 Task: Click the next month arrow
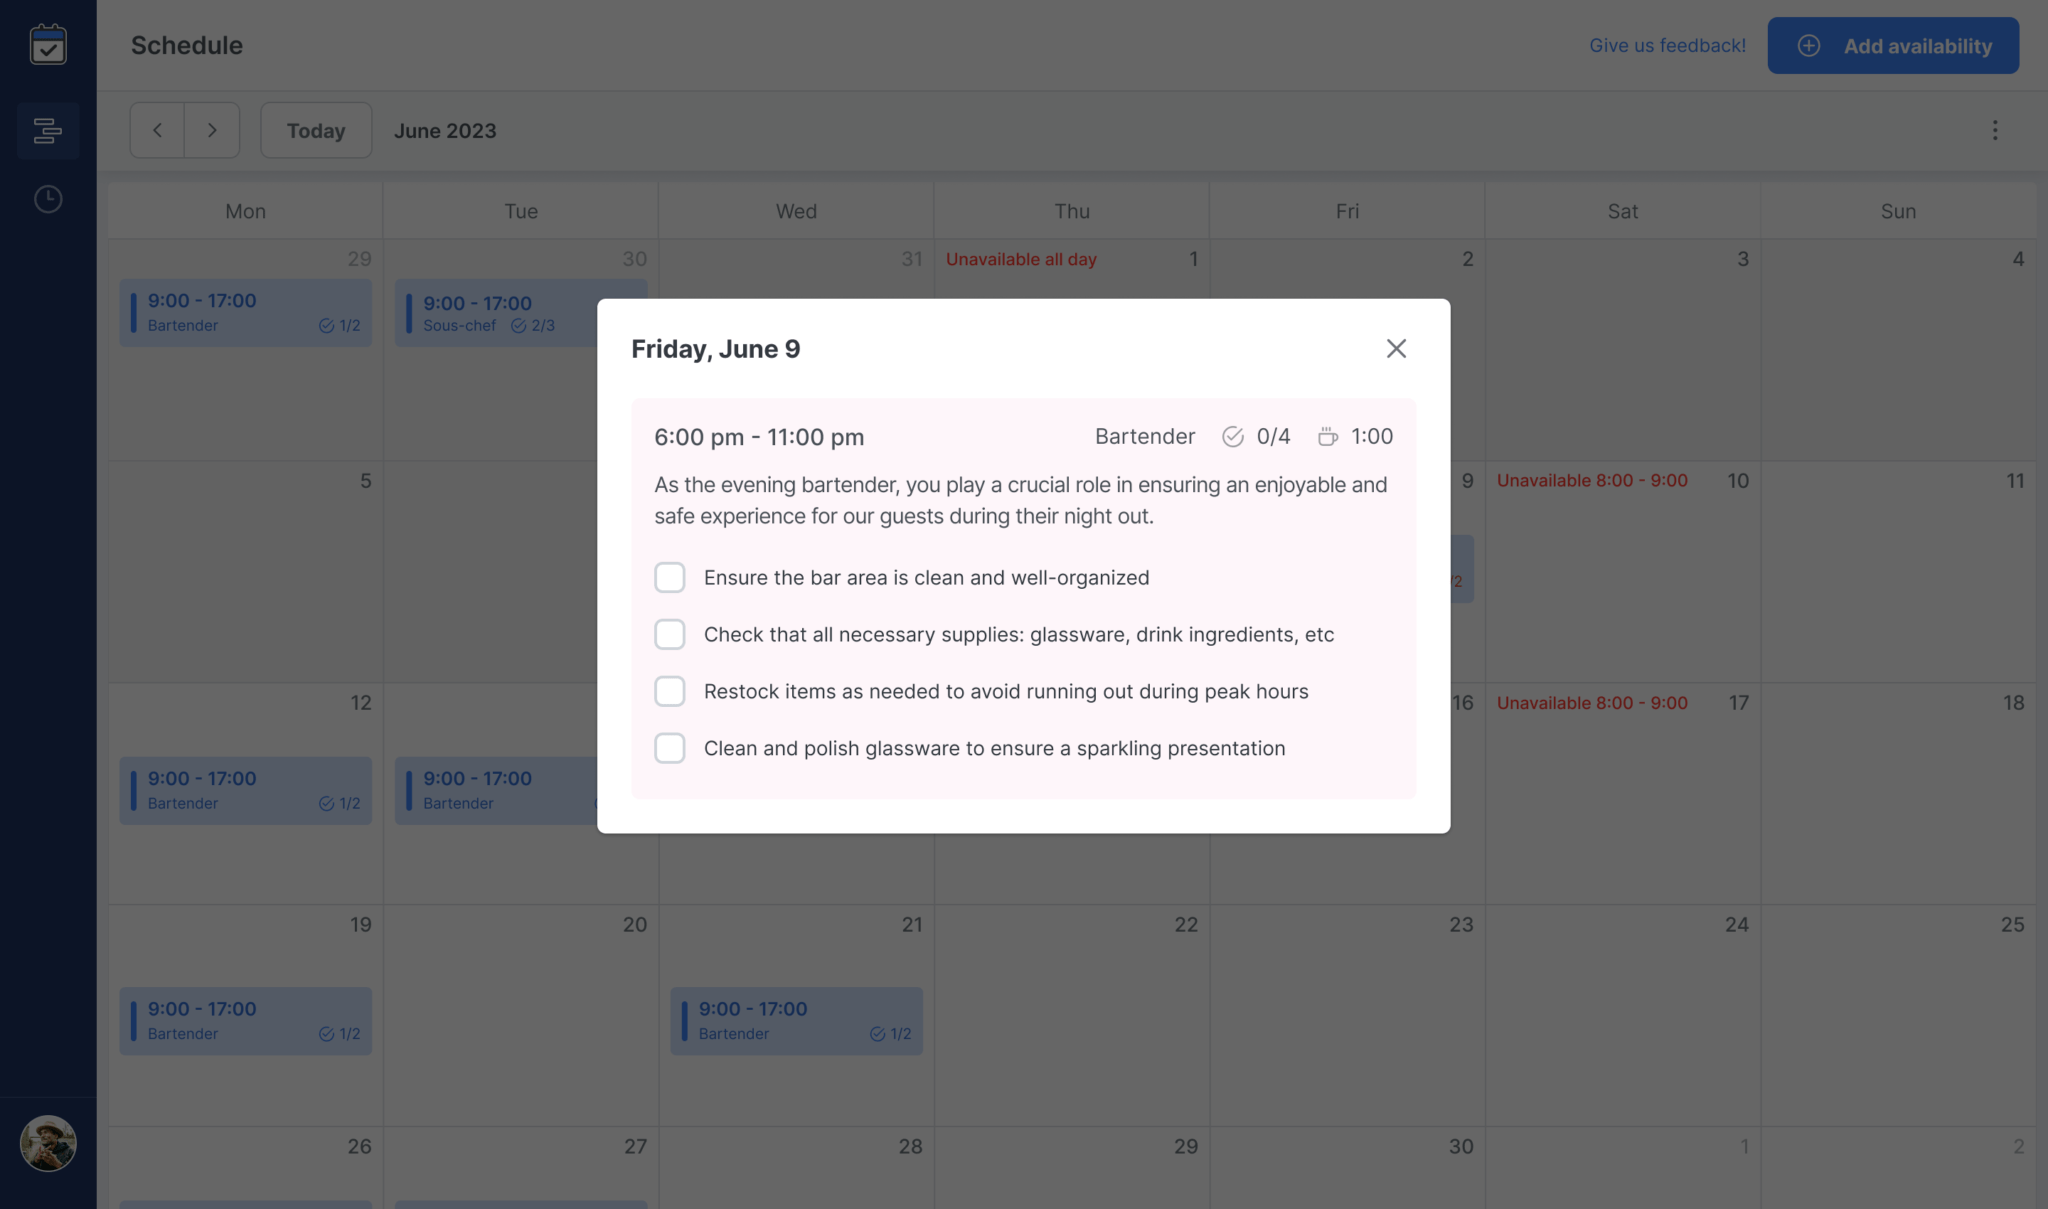(x=212, y=130)
